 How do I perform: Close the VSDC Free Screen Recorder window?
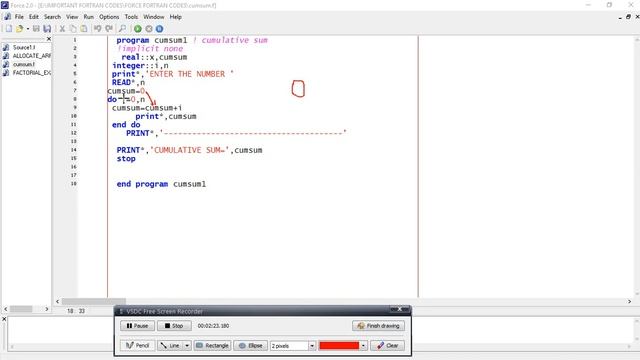[x=400, y=309]
